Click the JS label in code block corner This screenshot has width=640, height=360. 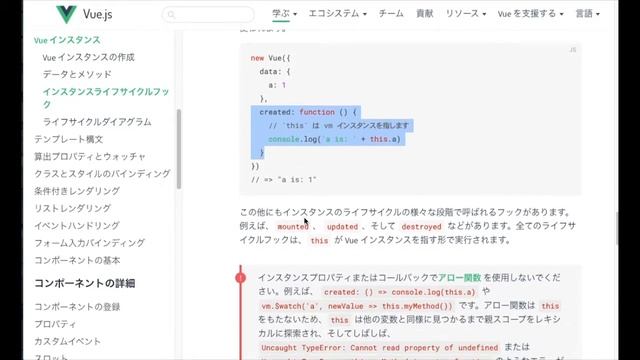point(573,50)
